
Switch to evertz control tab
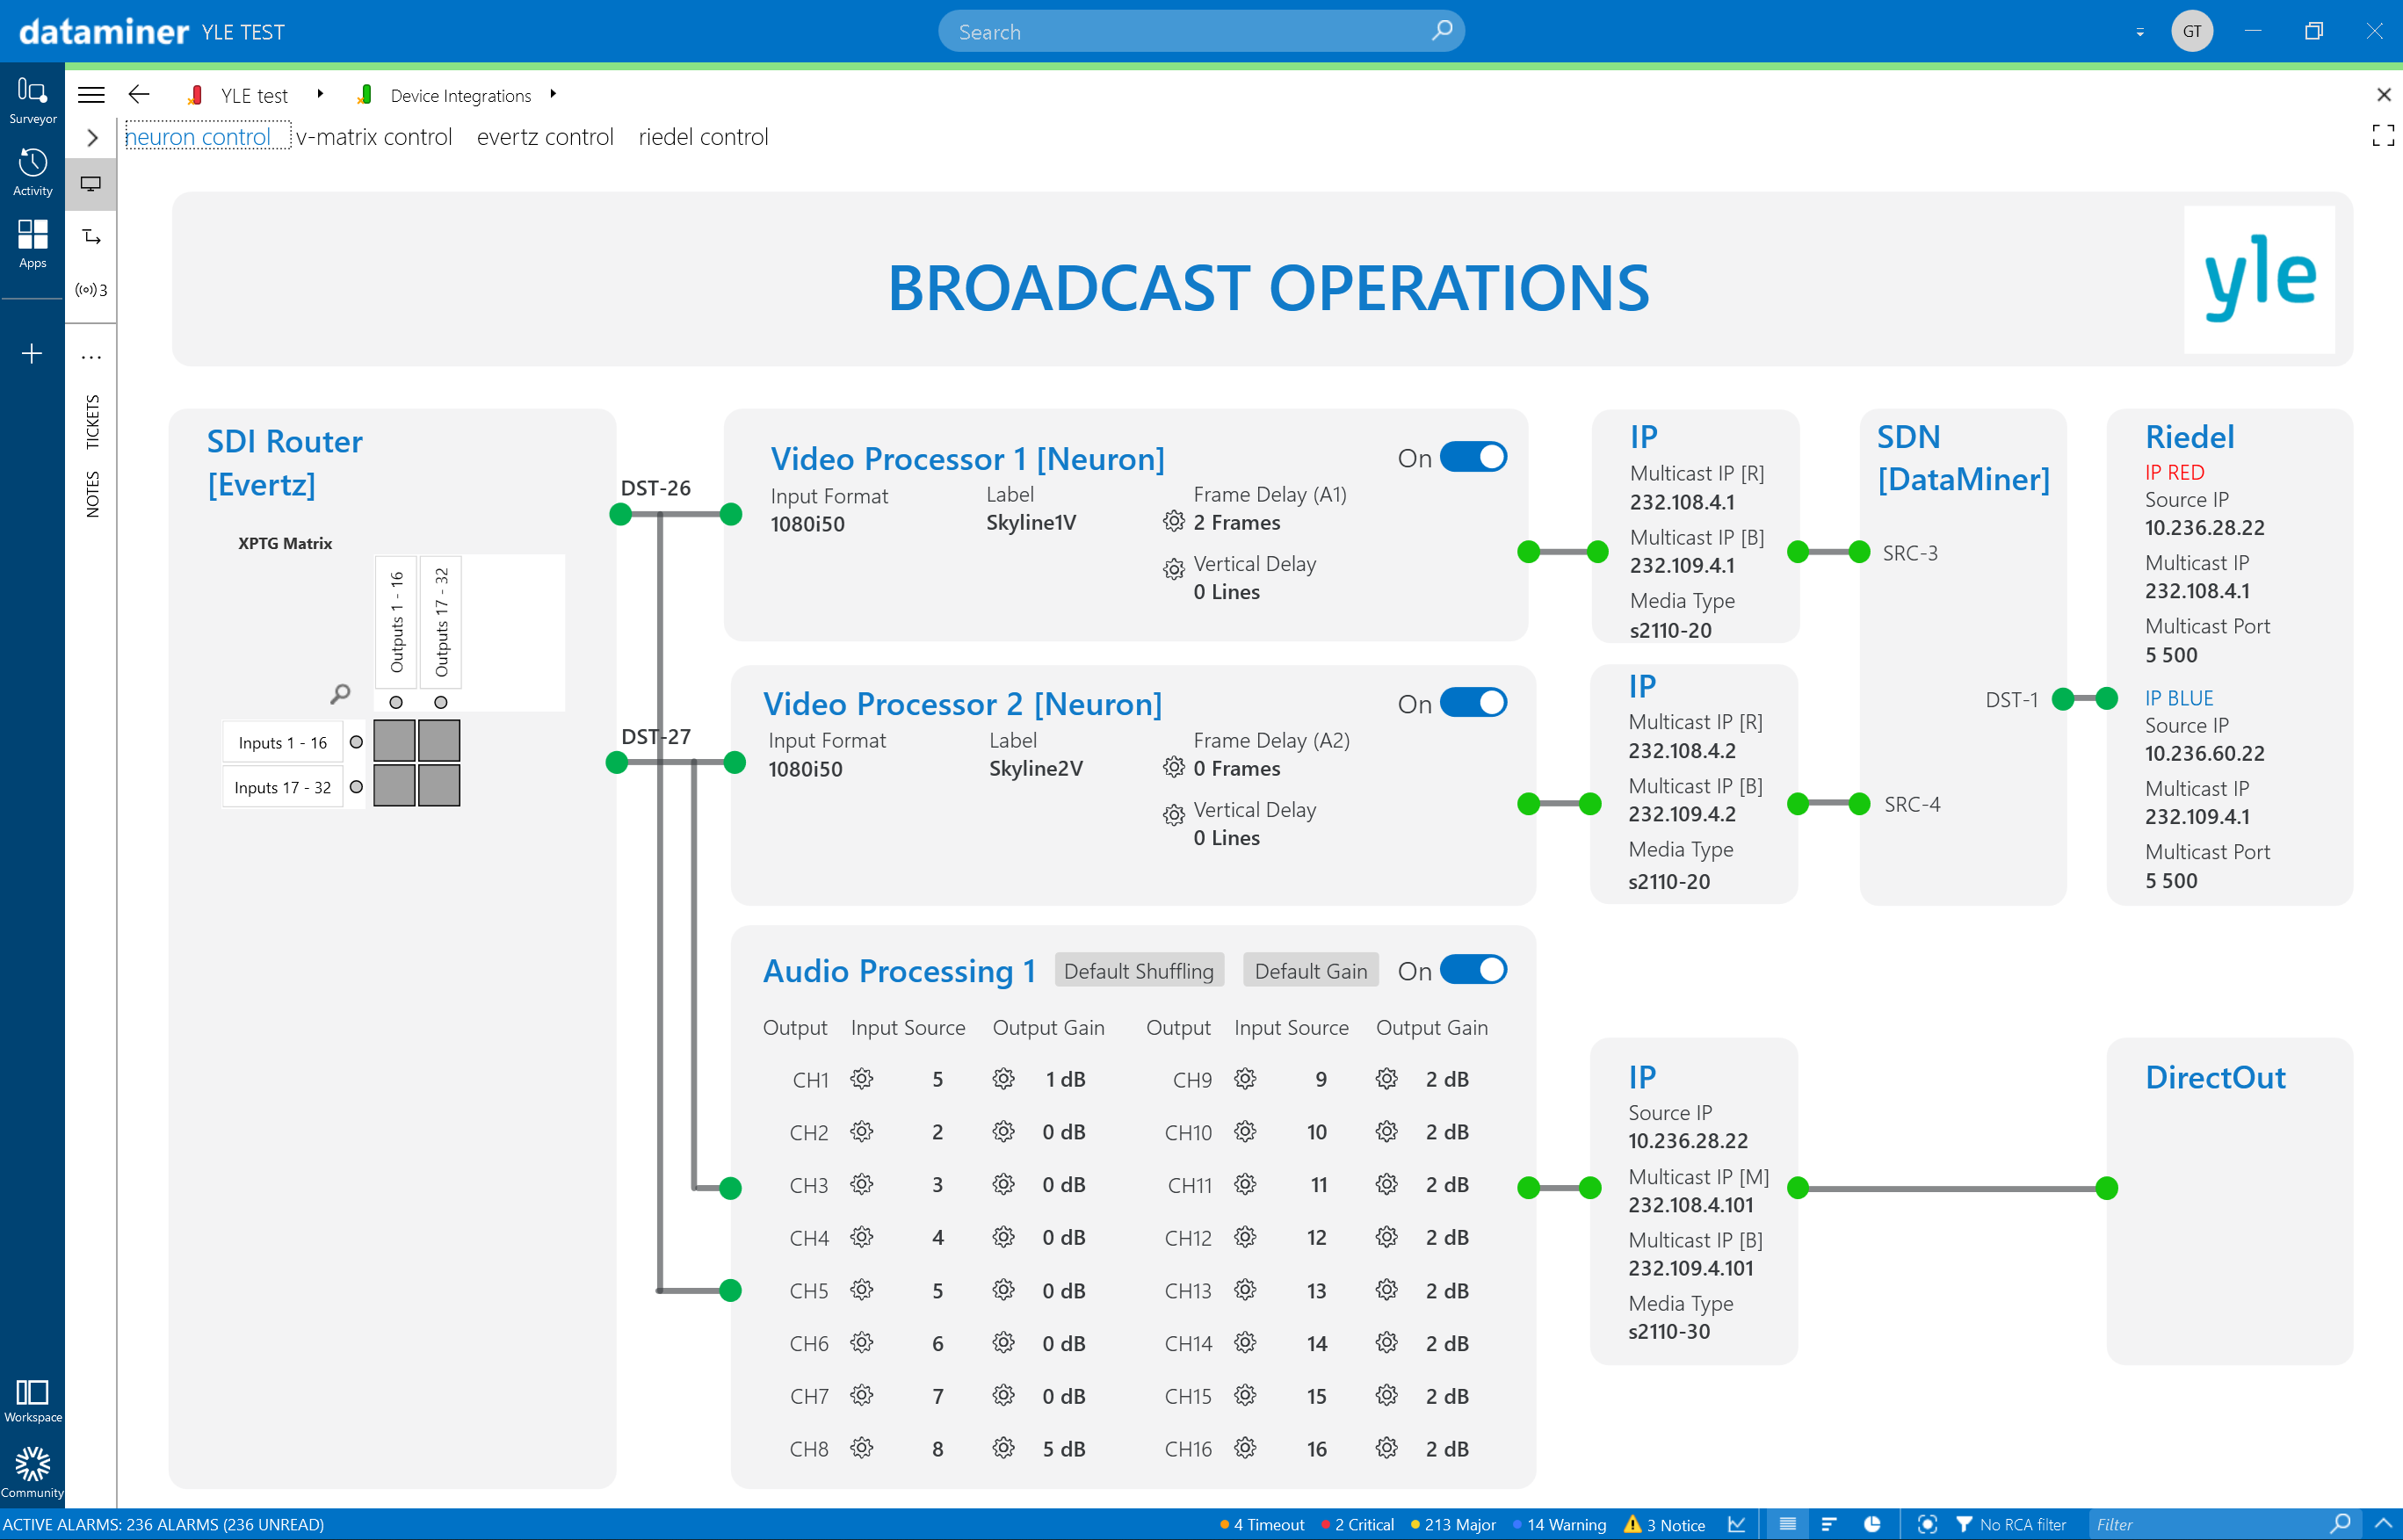[x=545, y=137]
